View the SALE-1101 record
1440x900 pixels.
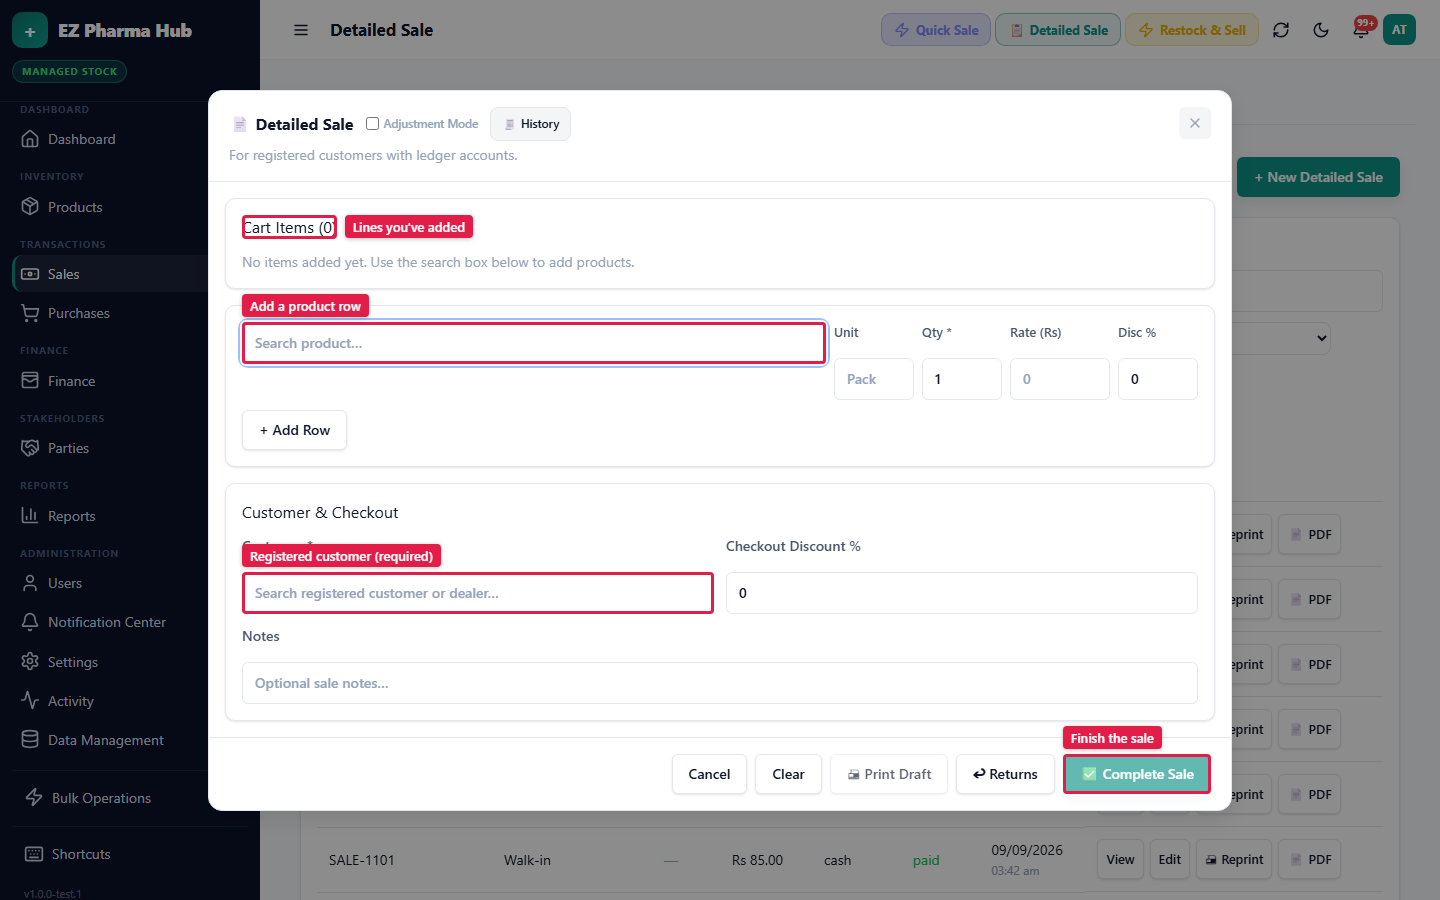[x=1120, y=860]
